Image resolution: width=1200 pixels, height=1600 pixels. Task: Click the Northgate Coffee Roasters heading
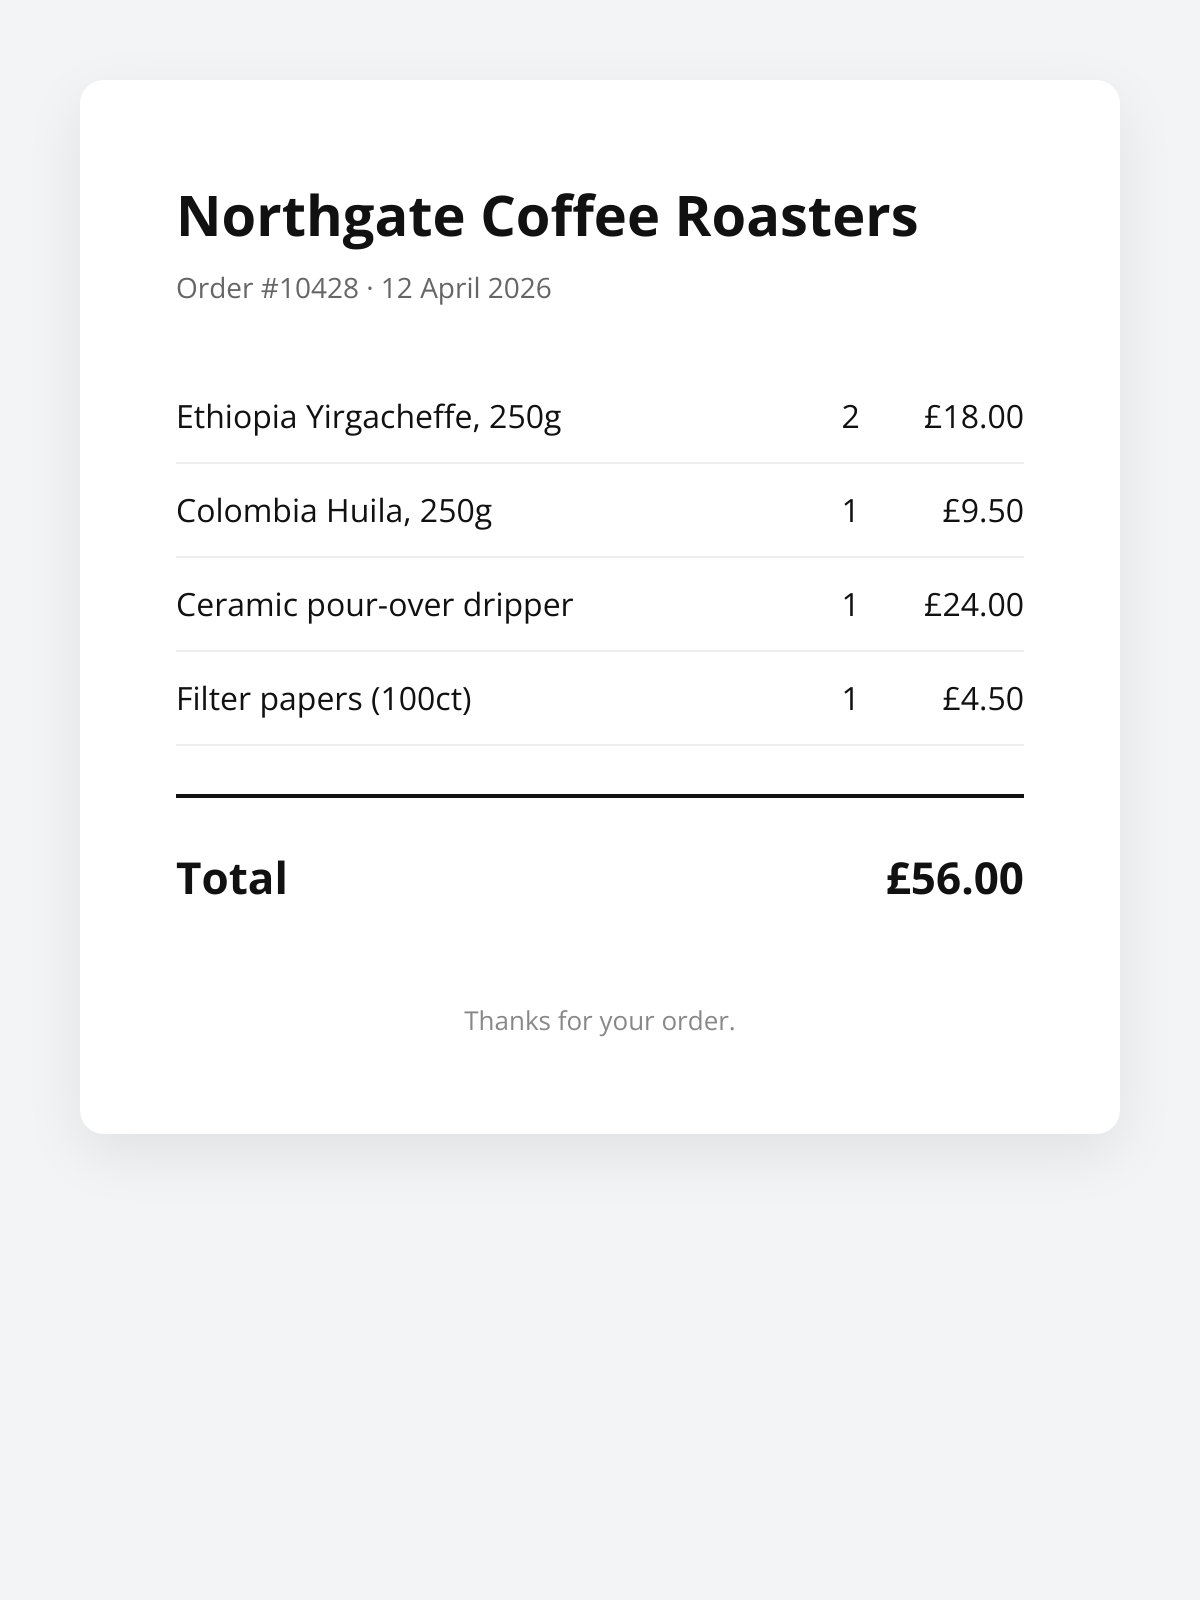point(547,216)
